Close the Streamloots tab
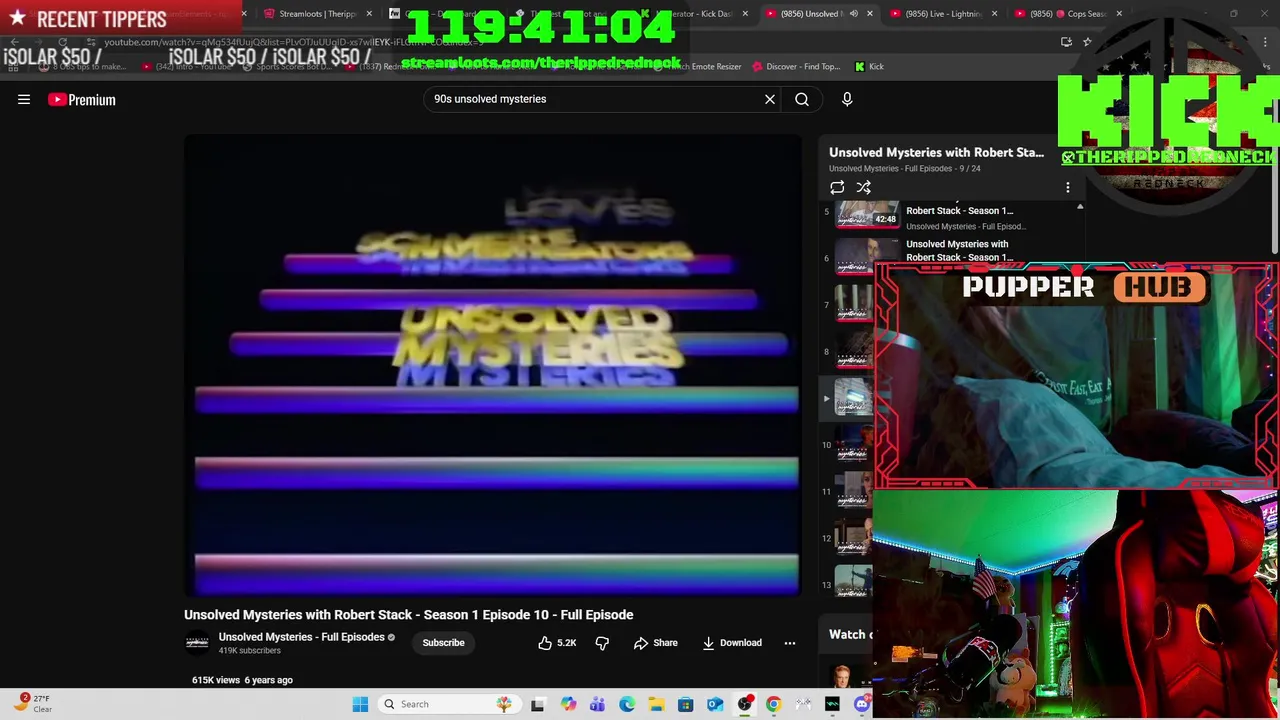The width and height of the screenshot is (1280, 720). coord(369,14)
